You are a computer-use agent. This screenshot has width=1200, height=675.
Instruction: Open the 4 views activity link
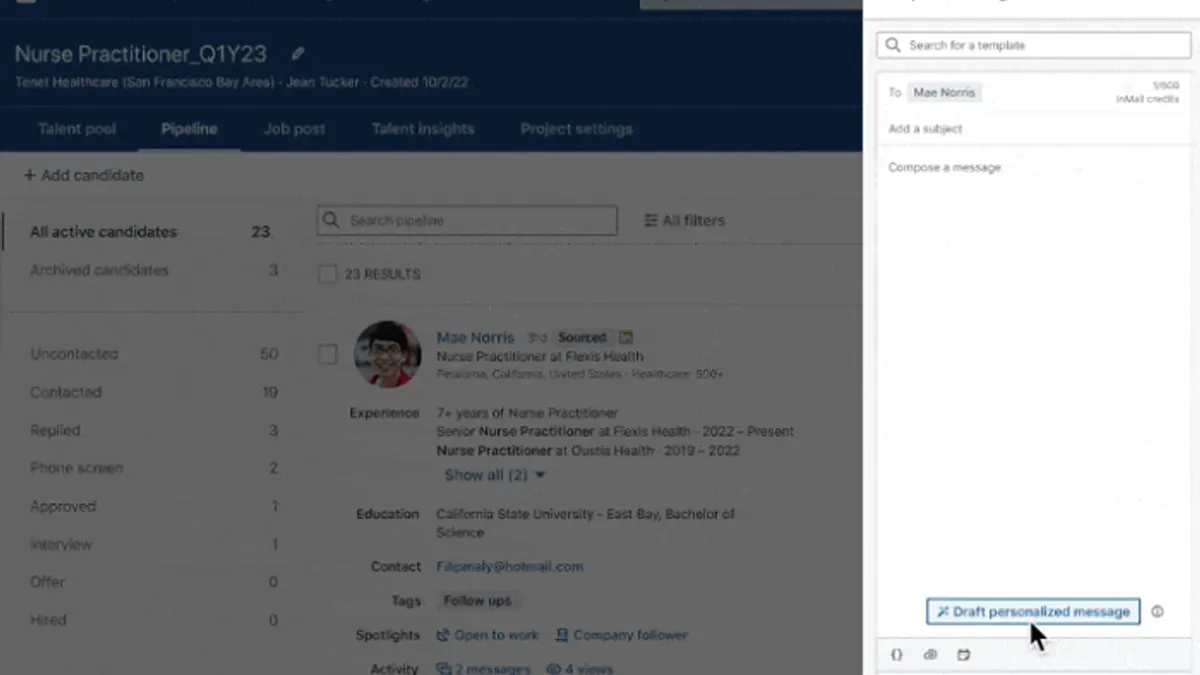579,669
